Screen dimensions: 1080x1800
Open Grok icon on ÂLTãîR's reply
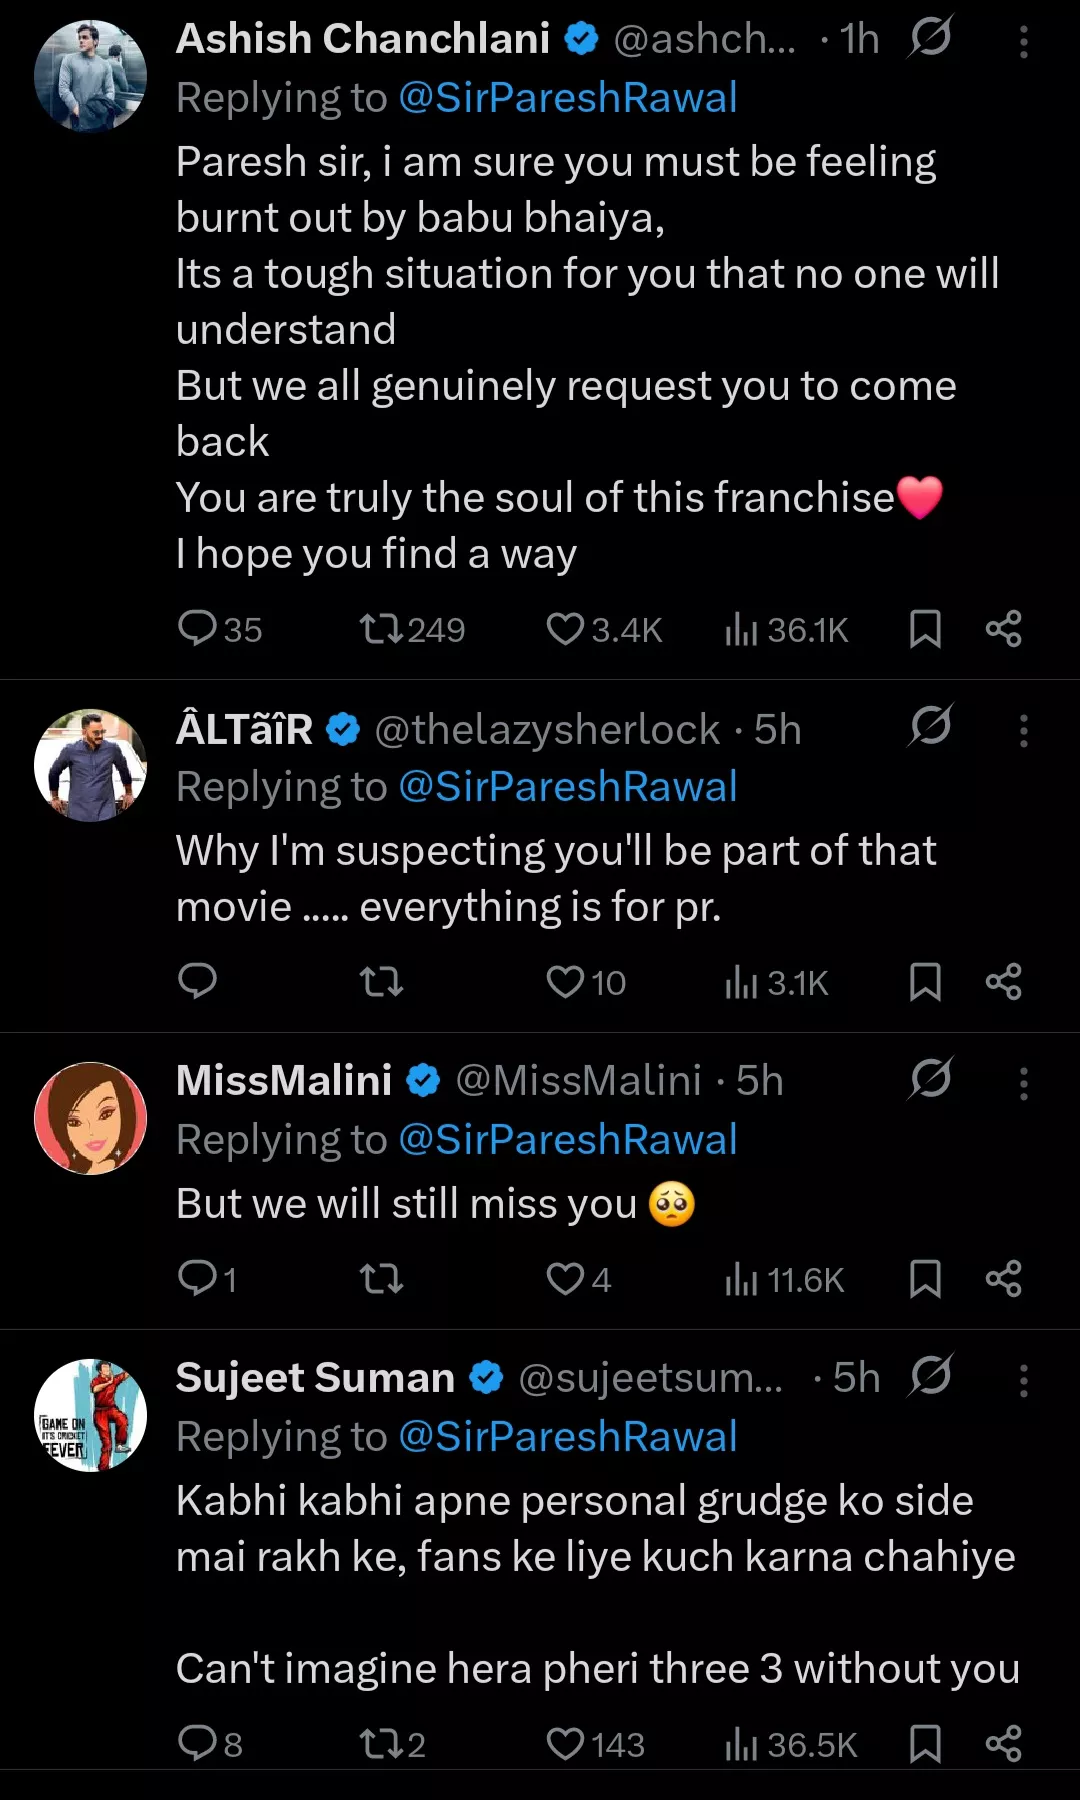[930, 726]
